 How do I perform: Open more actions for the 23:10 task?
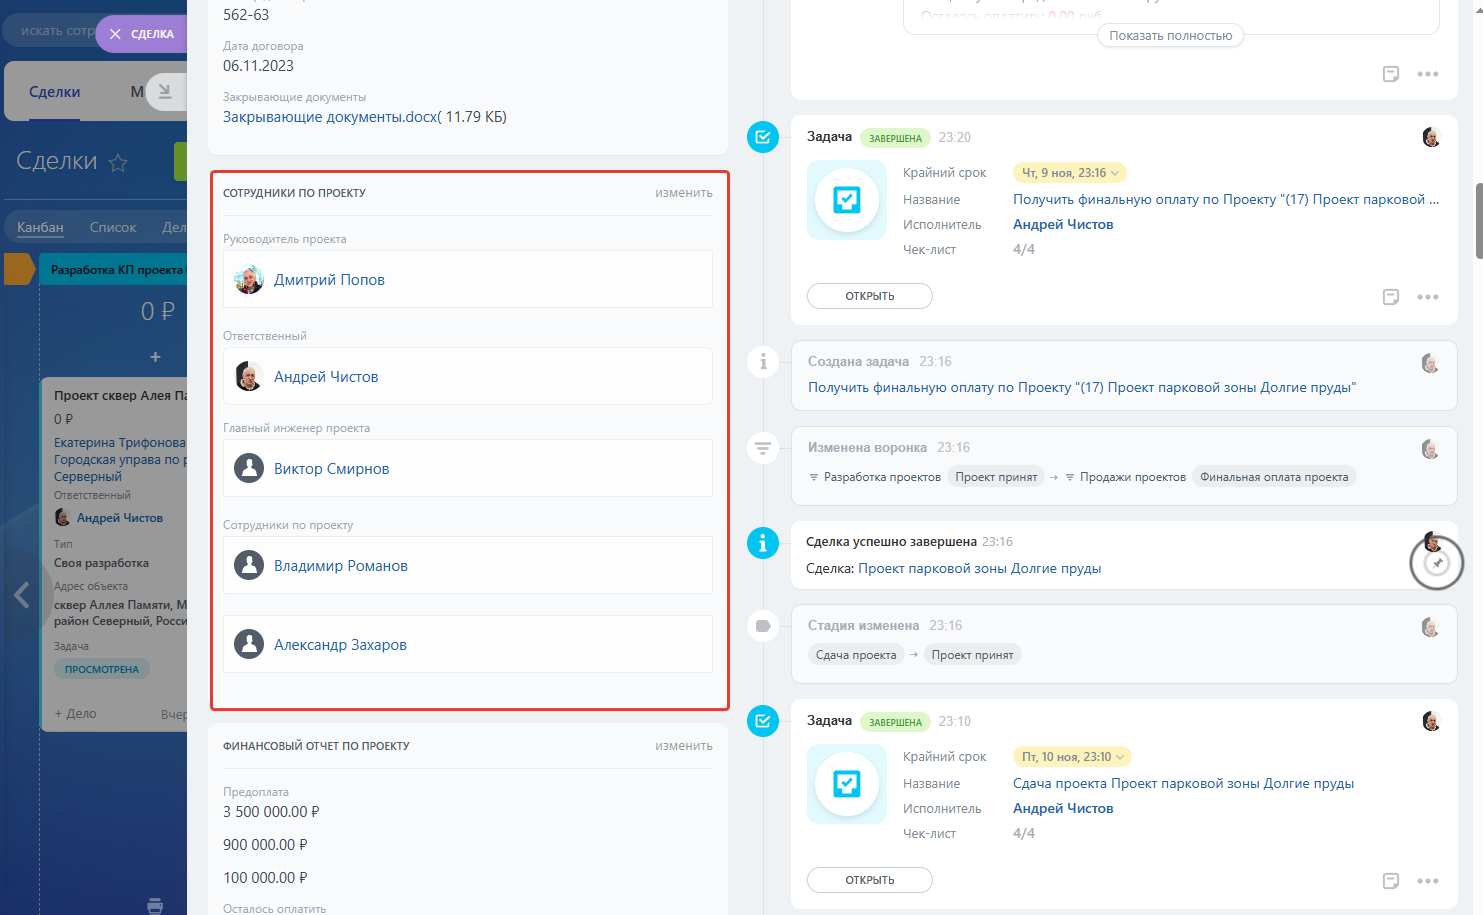1428,881
